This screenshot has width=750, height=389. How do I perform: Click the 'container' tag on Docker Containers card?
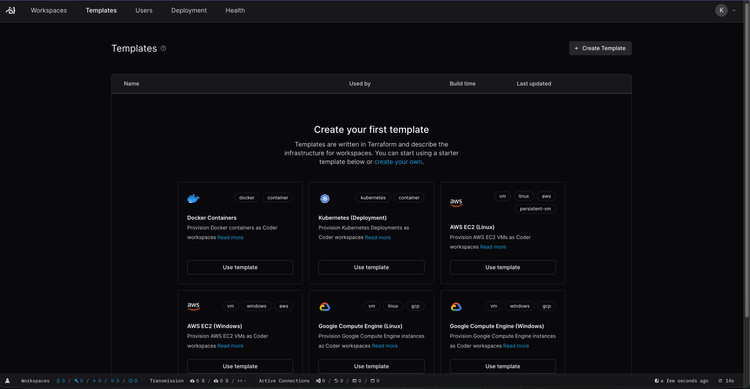pyautogui.click(x=278, y=198)
